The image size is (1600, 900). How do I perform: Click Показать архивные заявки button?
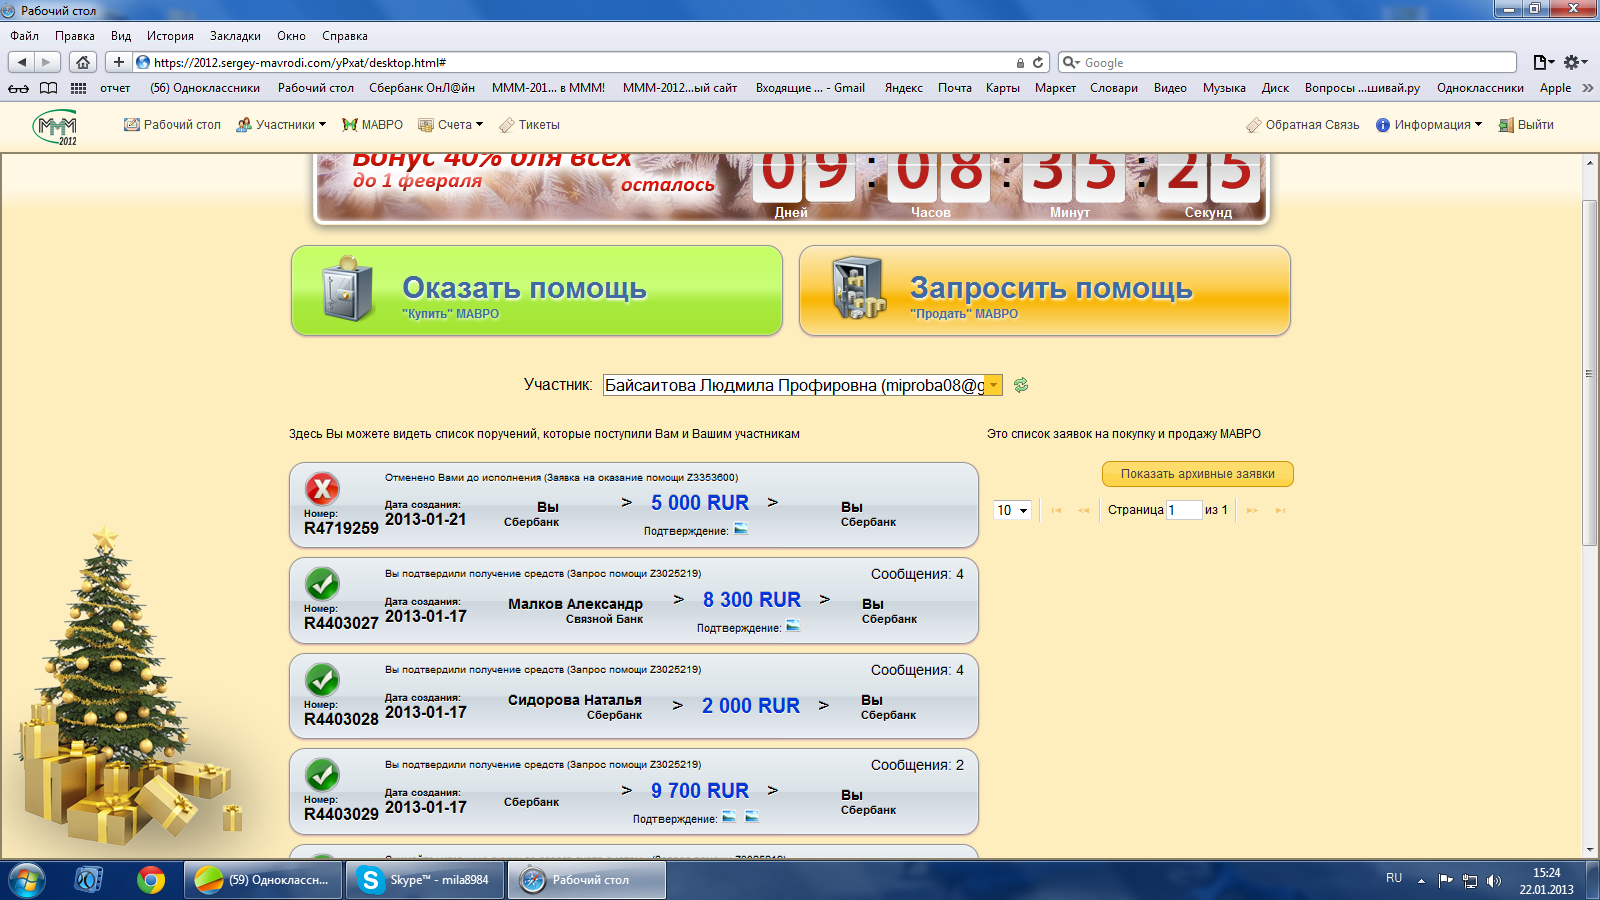click(1198, 474)
